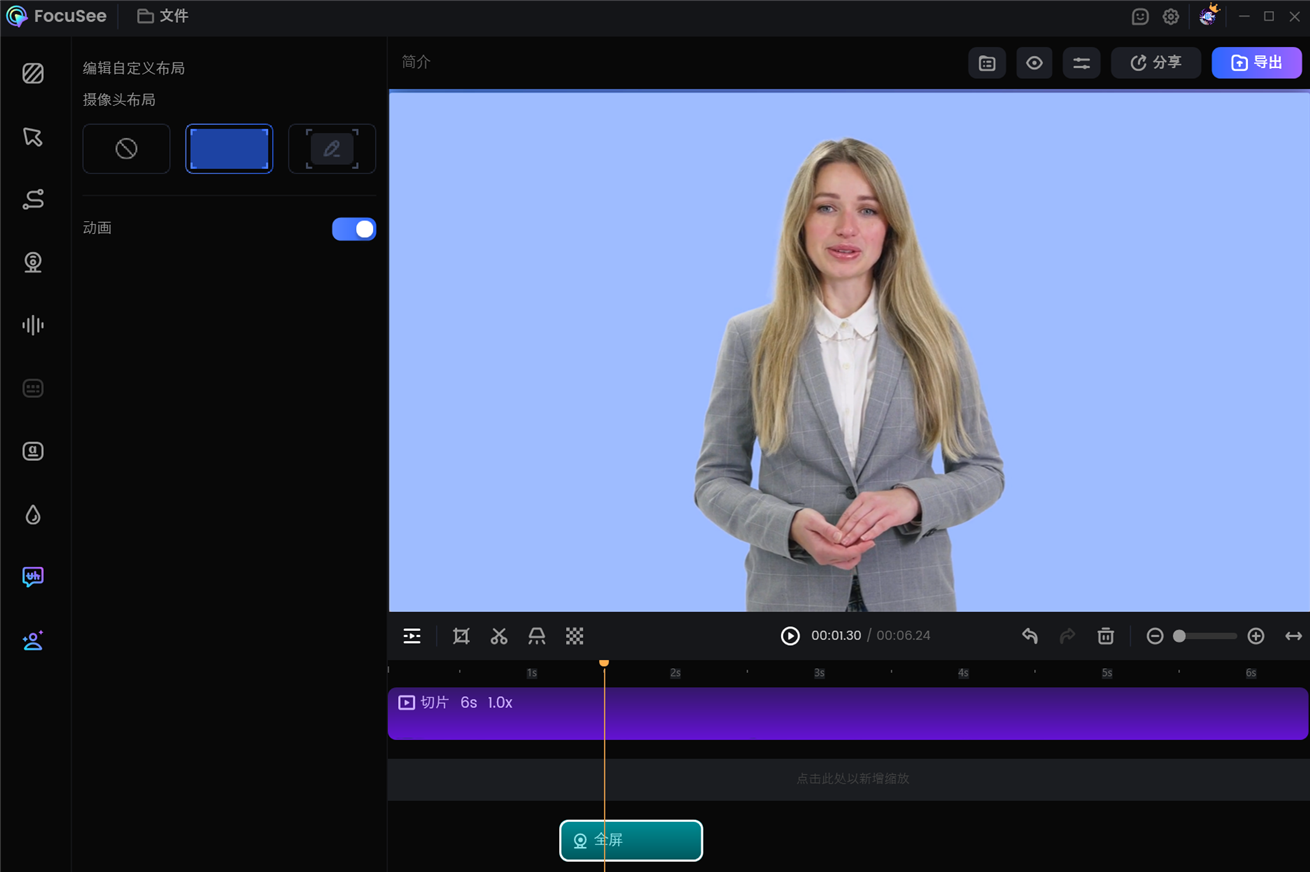1310x872 pixels.
Task: Click 点击此处以新增缩放 zoom track
Action: pyautogui.click(x=848, y=779)
